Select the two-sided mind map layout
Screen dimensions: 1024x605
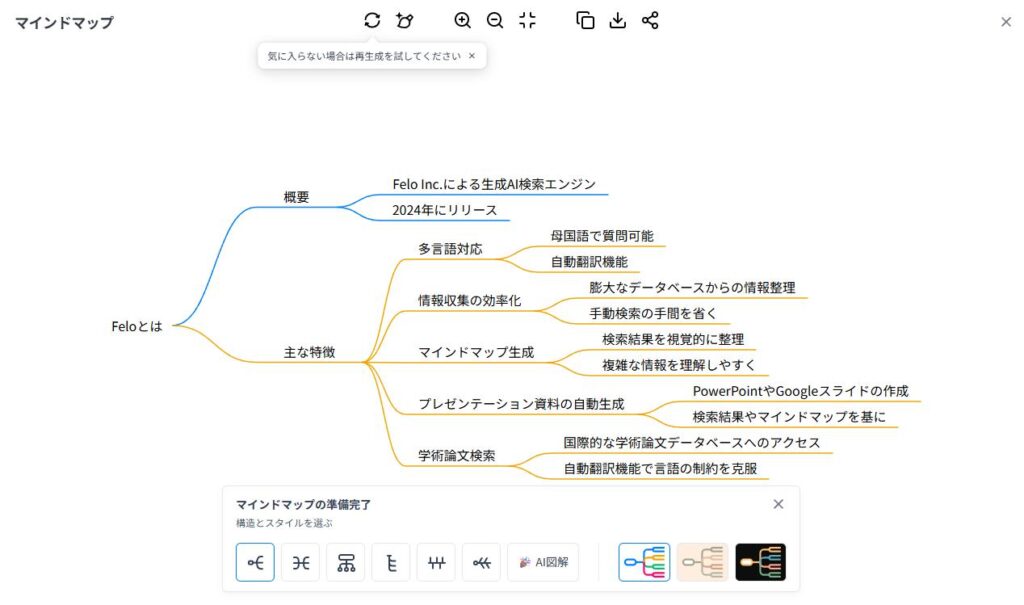pyautogui.click(x=300, y=562)
